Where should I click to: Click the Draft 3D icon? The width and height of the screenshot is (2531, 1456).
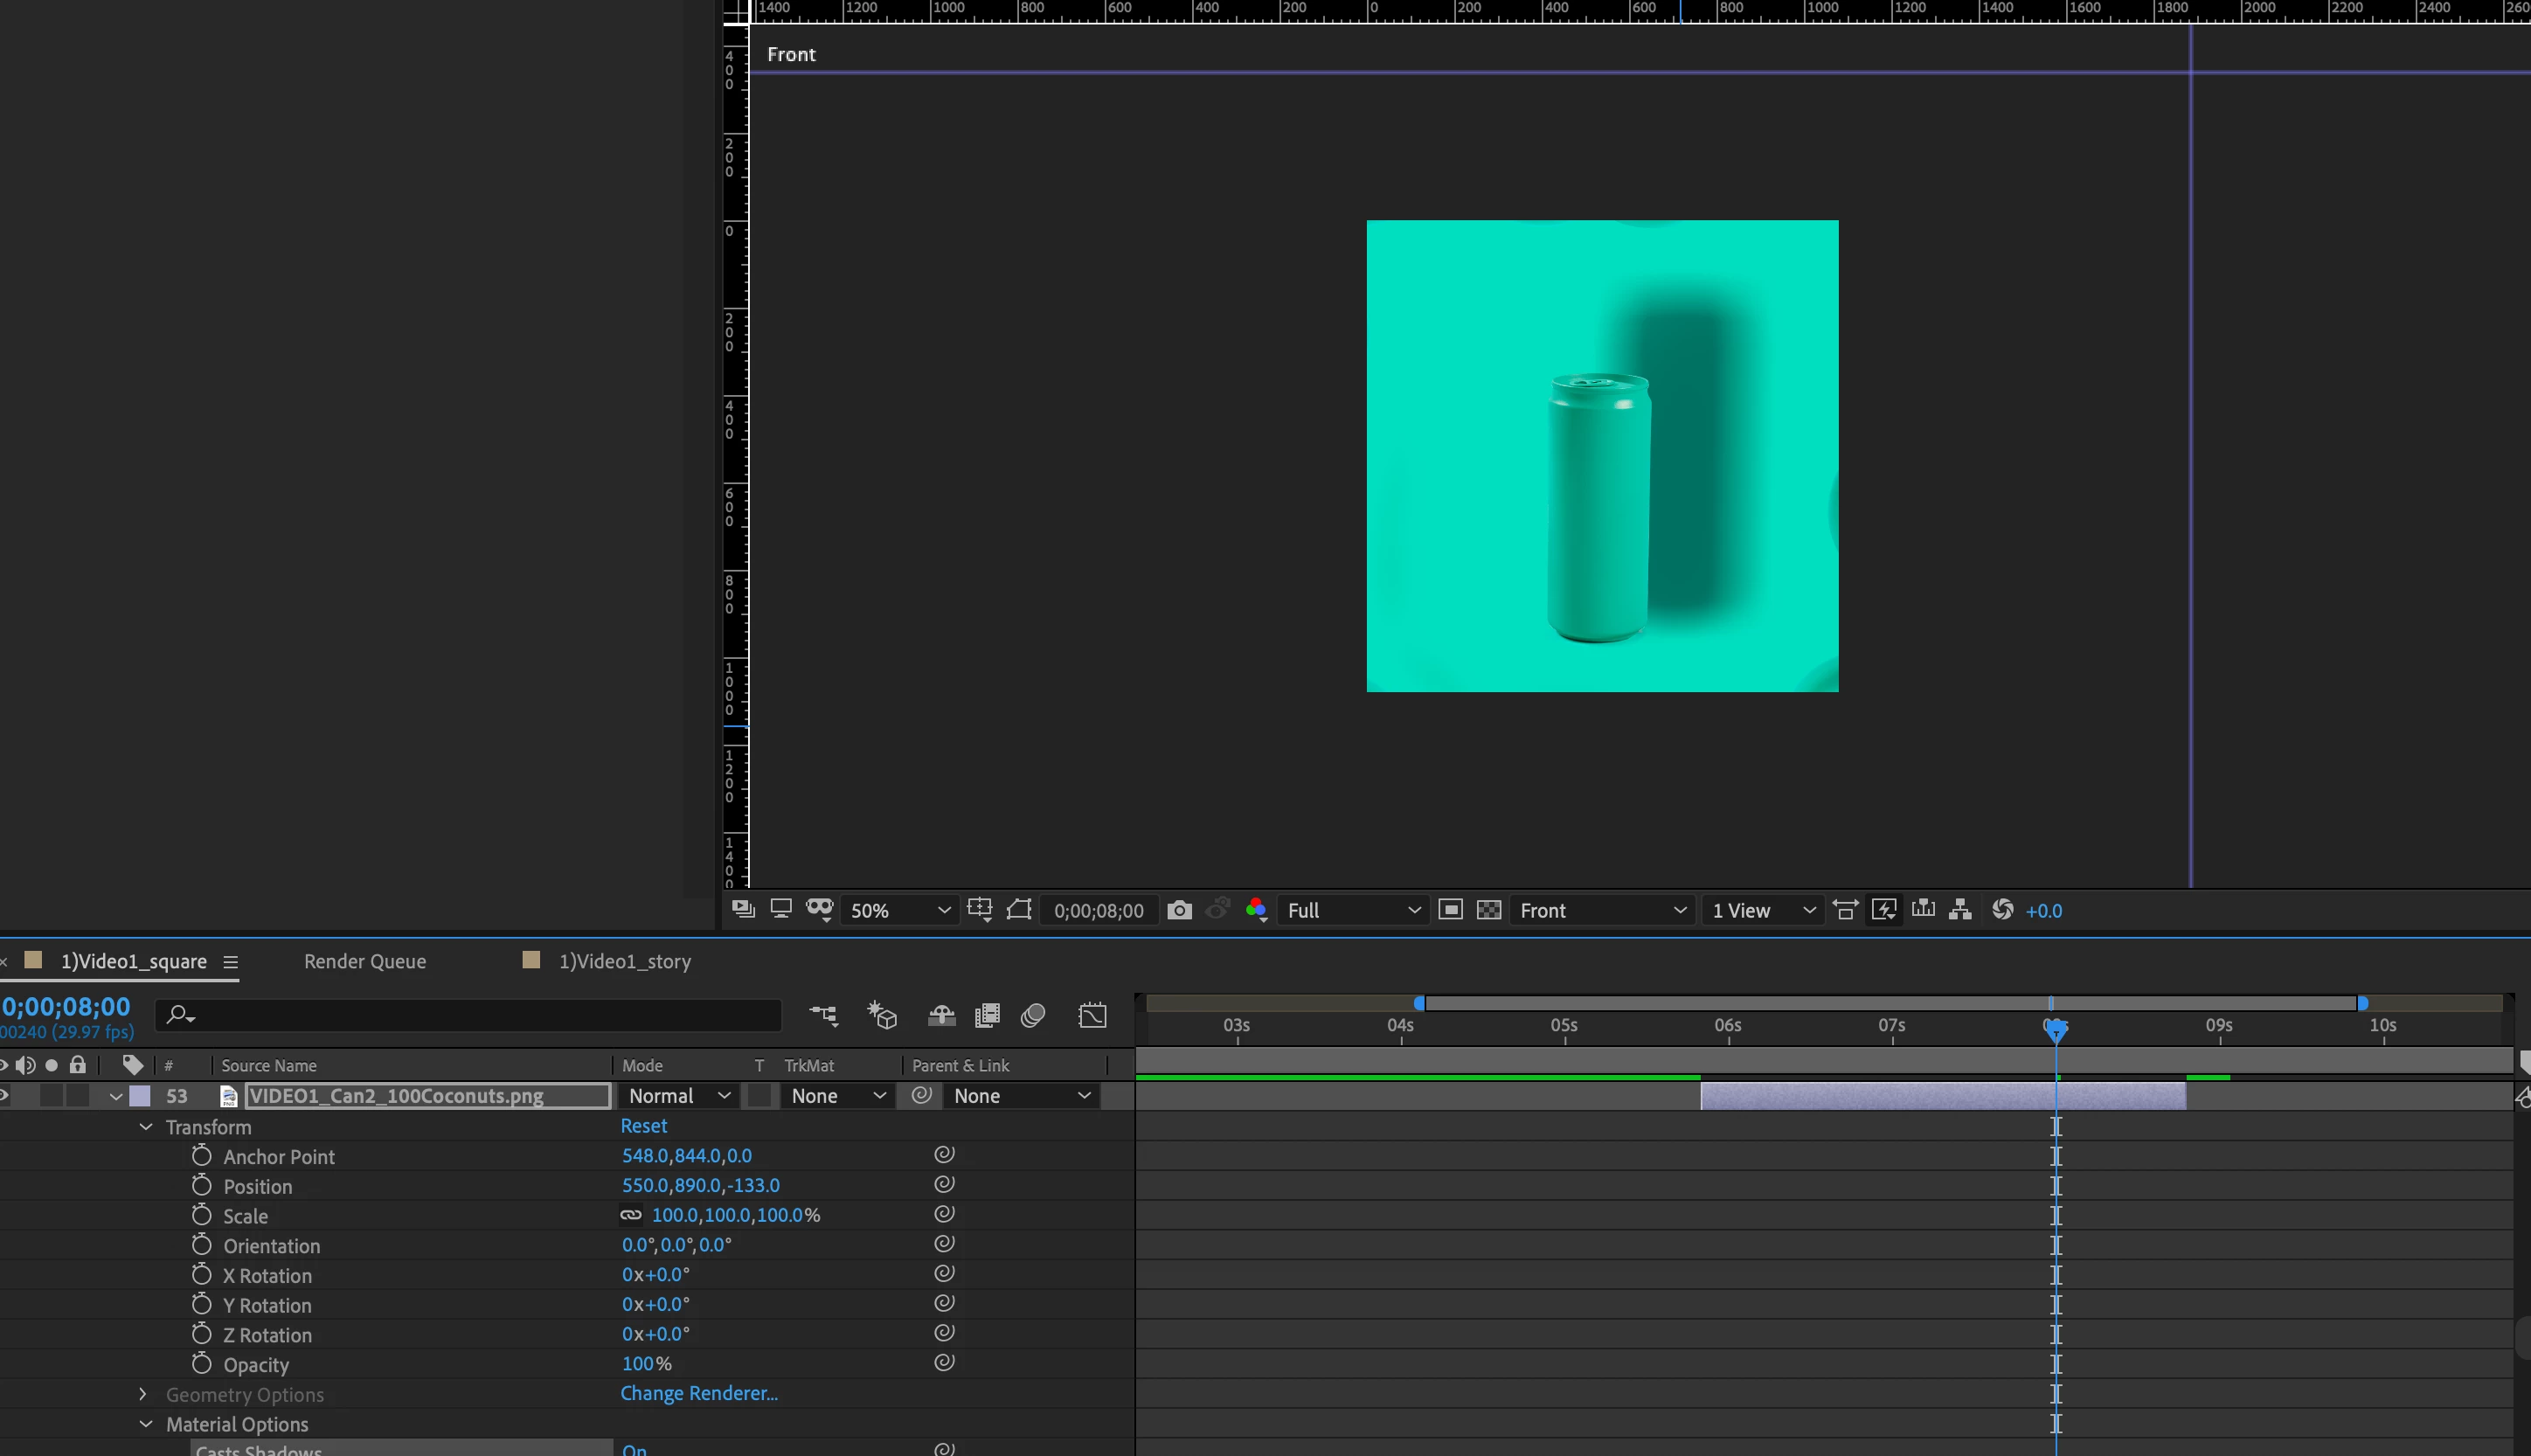(x=882, y=1016)
